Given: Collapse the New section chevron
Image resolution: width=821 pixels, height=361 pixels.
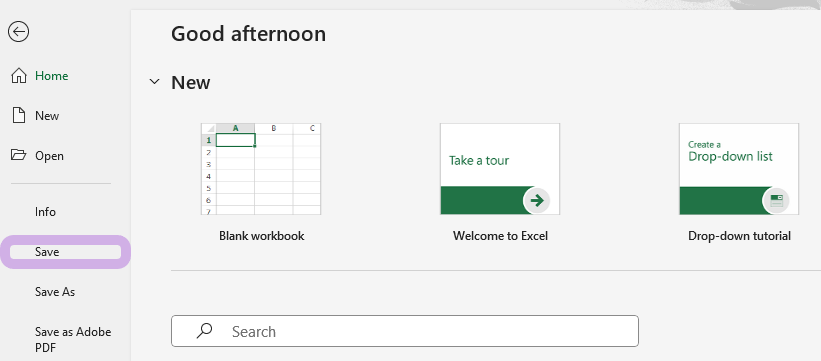Looking at the screenshot, I should 154,82.
